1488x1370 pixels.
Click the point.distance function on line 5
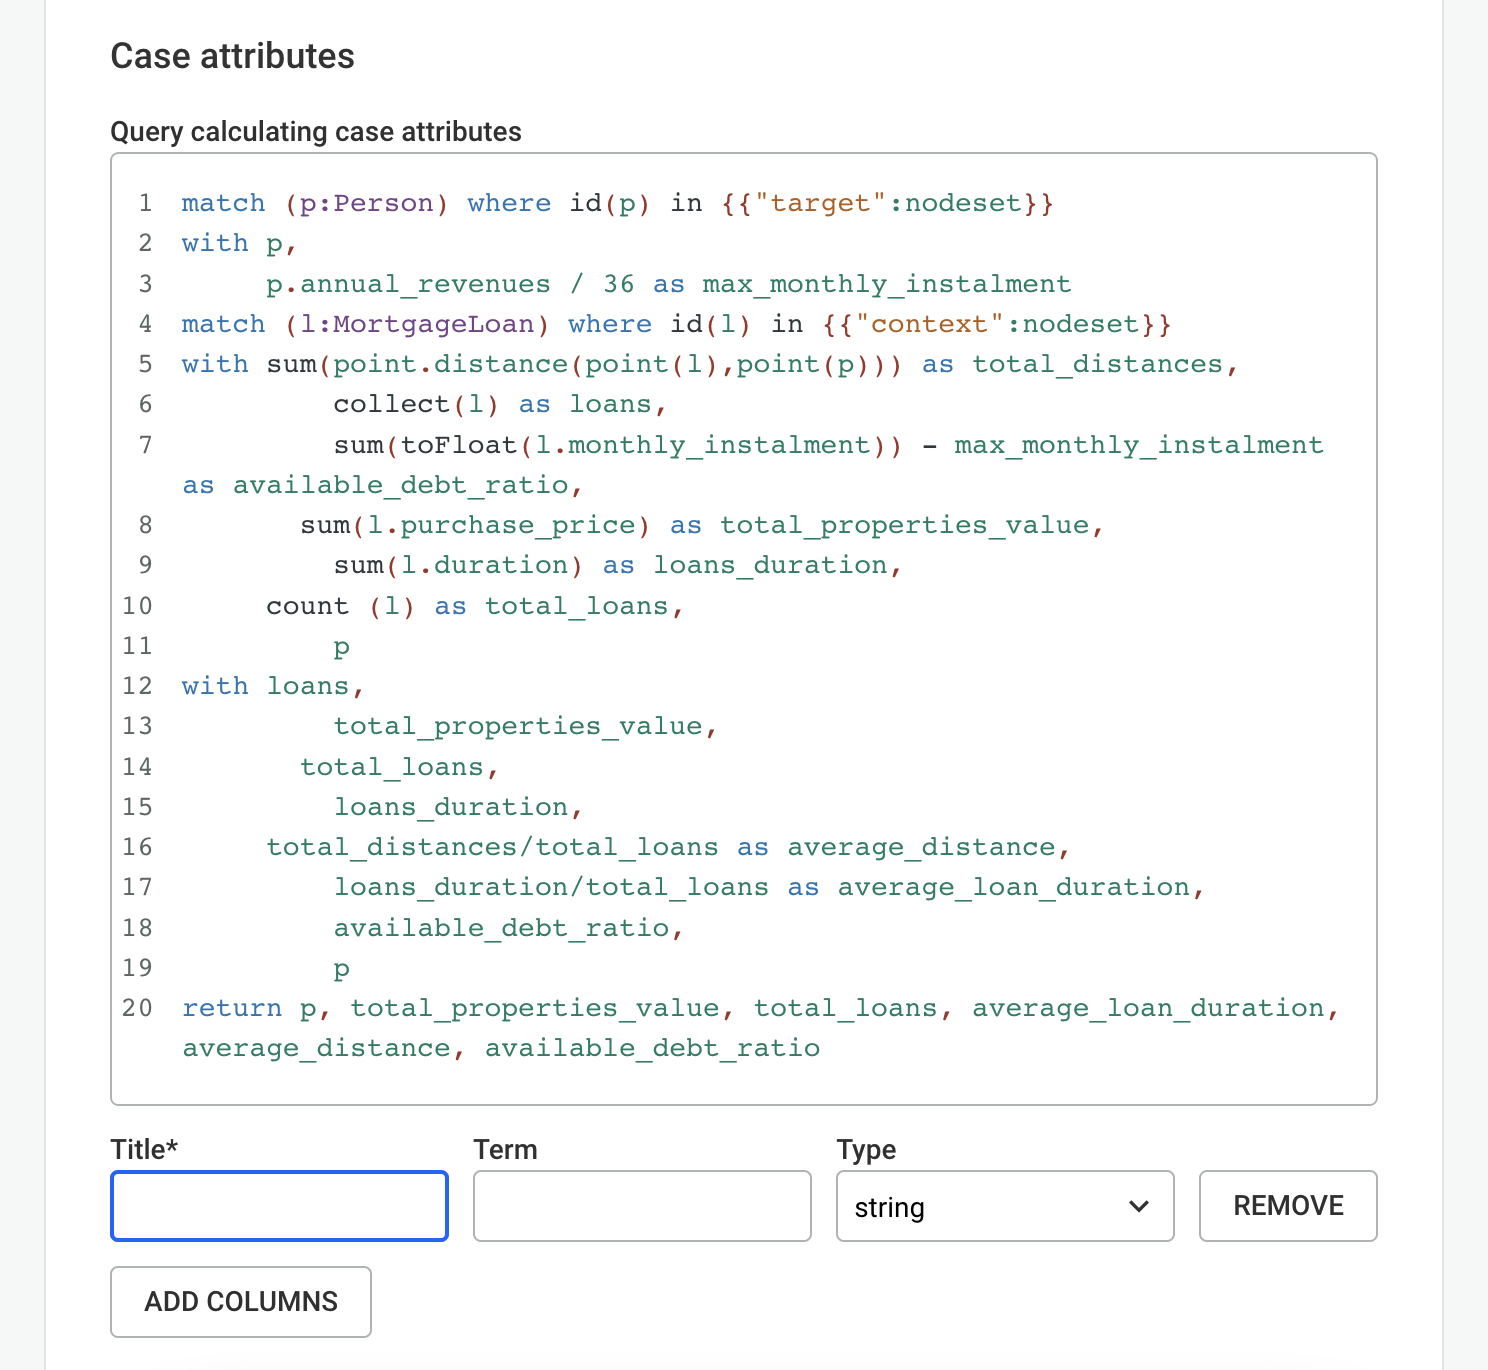(x=450, y=364)
